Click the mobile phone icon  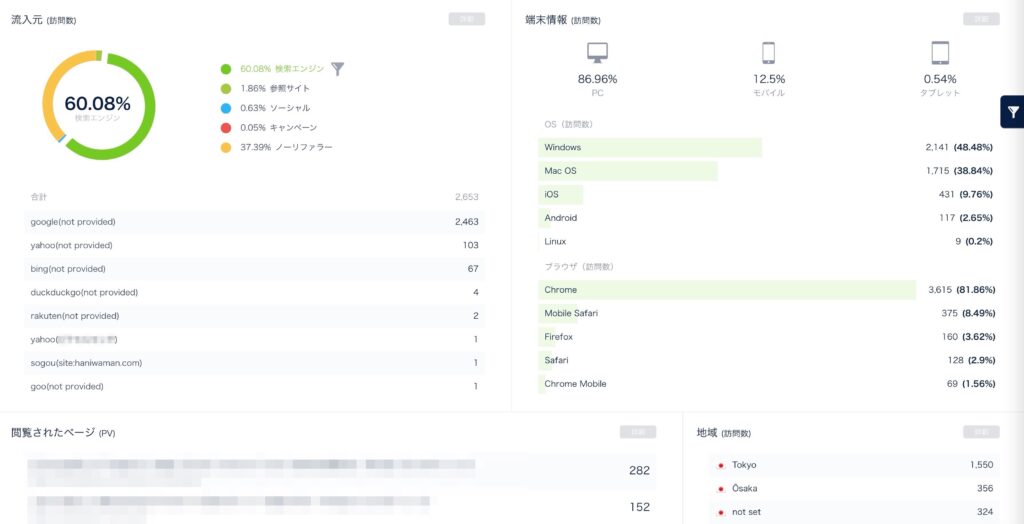coord(768,53)
